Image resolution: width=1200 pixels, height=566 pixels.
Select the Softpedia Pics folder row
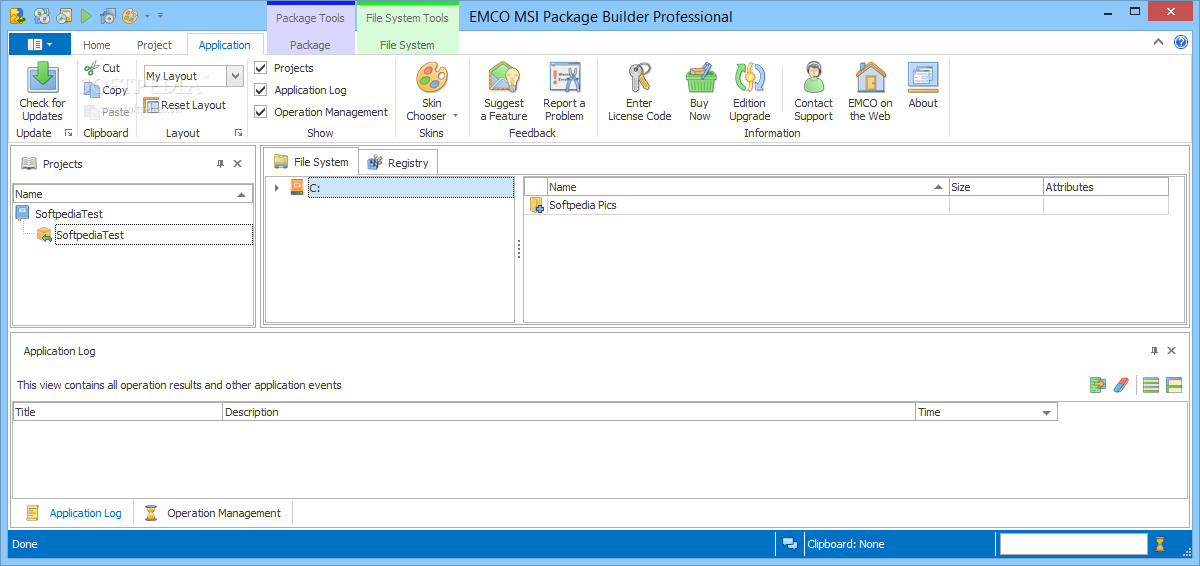point(846,205)
